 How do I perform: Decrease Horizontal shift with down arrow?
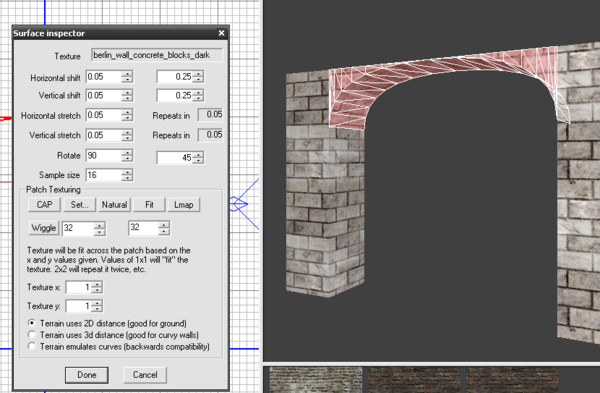pos(127,80)
